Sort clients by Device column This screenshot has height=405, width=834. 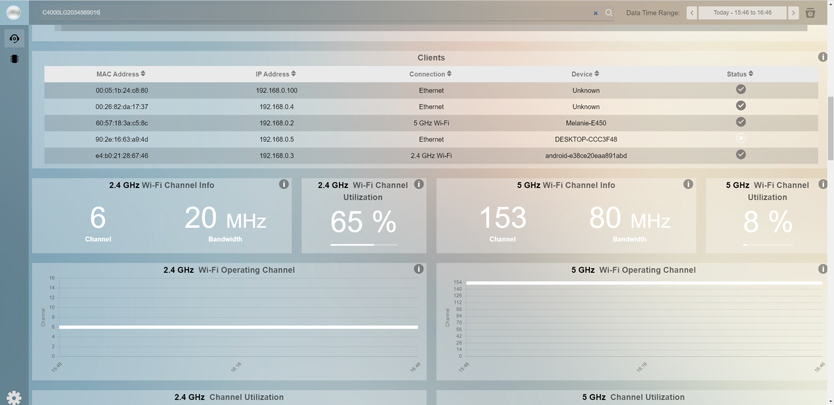tap(585, 74)
